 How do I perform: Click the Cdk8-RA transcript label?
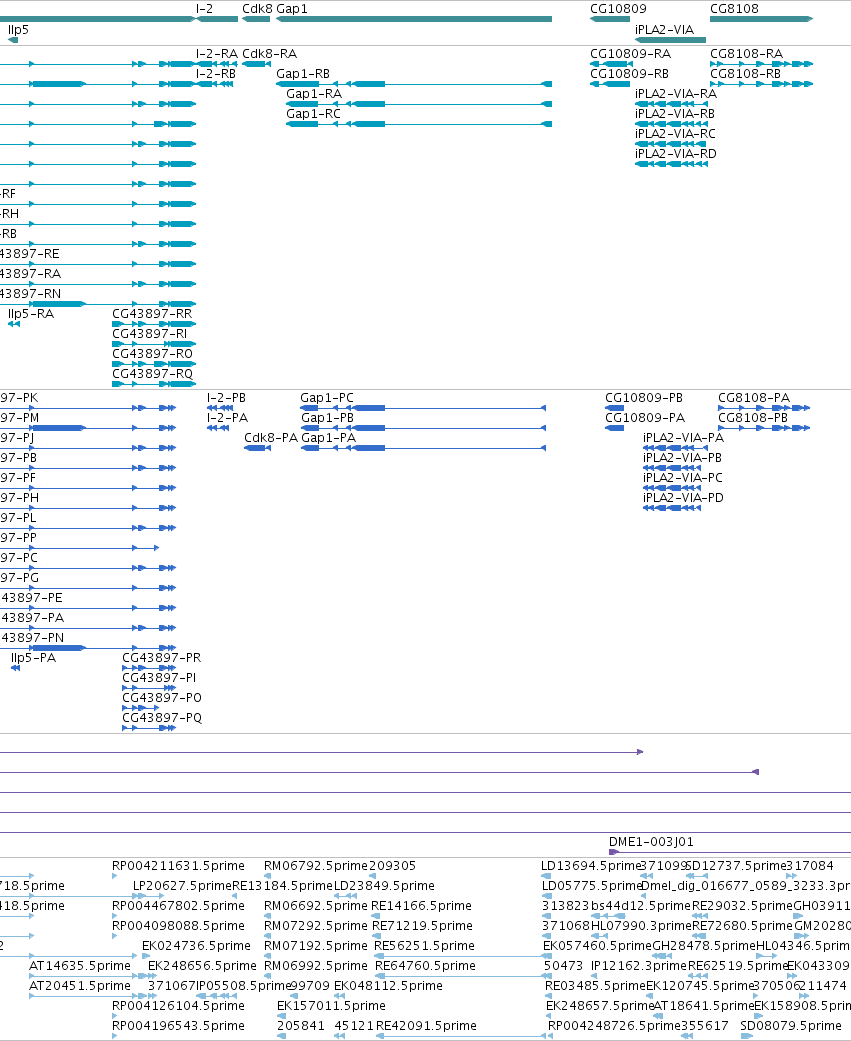[270, 54]
